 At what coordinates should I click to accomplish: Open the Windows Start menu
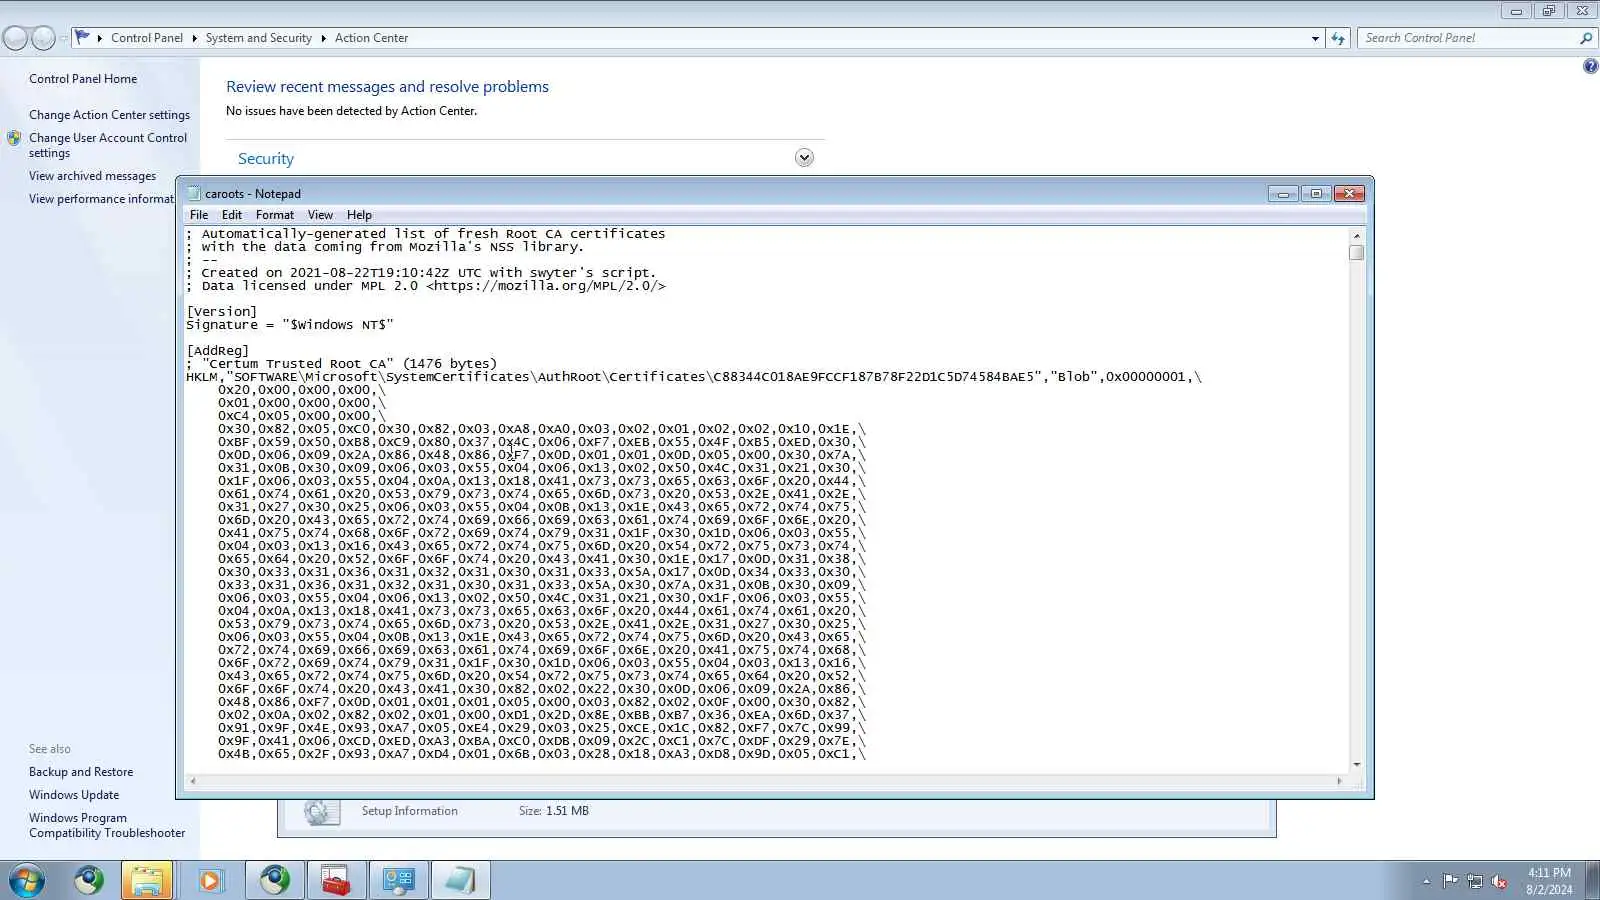click(x=27, y=880)
